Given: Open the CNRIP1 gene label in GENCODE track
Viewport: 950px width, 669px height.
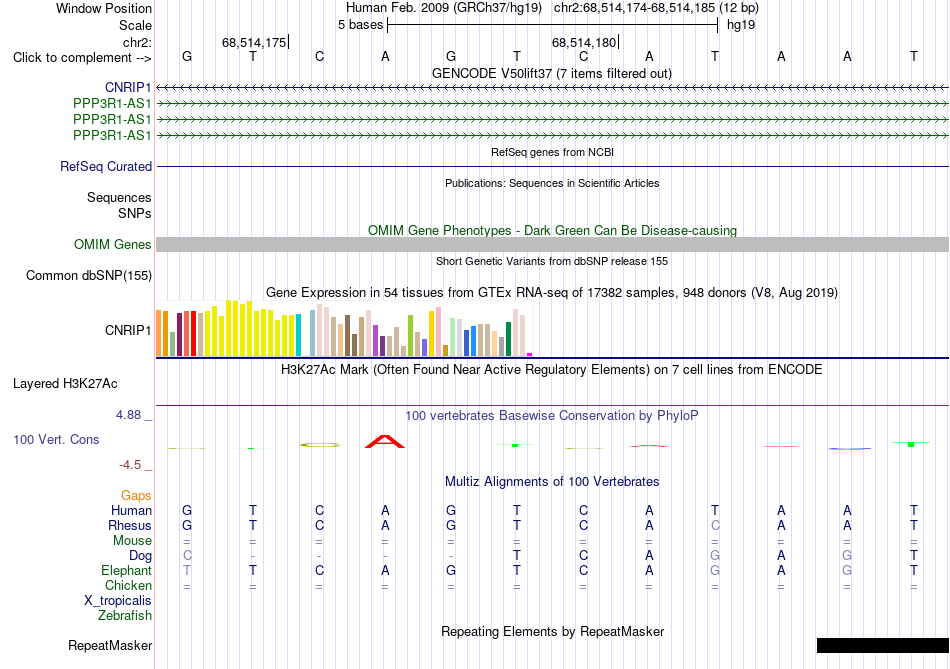Looking at the screenshot, I should point(128,88).
